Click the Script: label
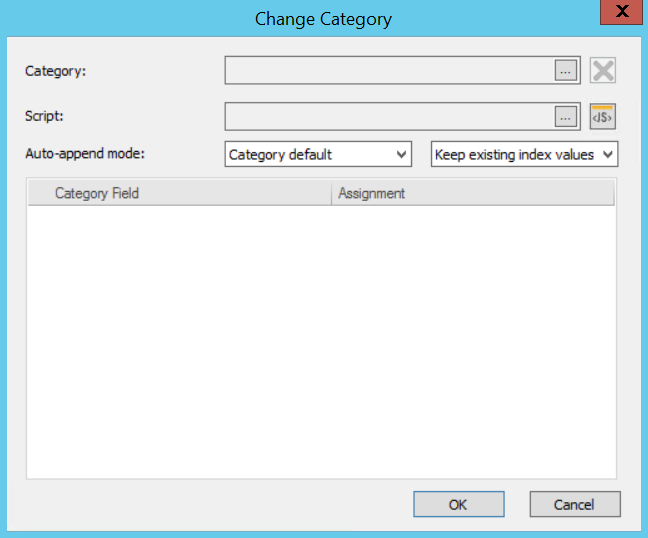This screenshot has width=648, height=538. click(44, 116)
